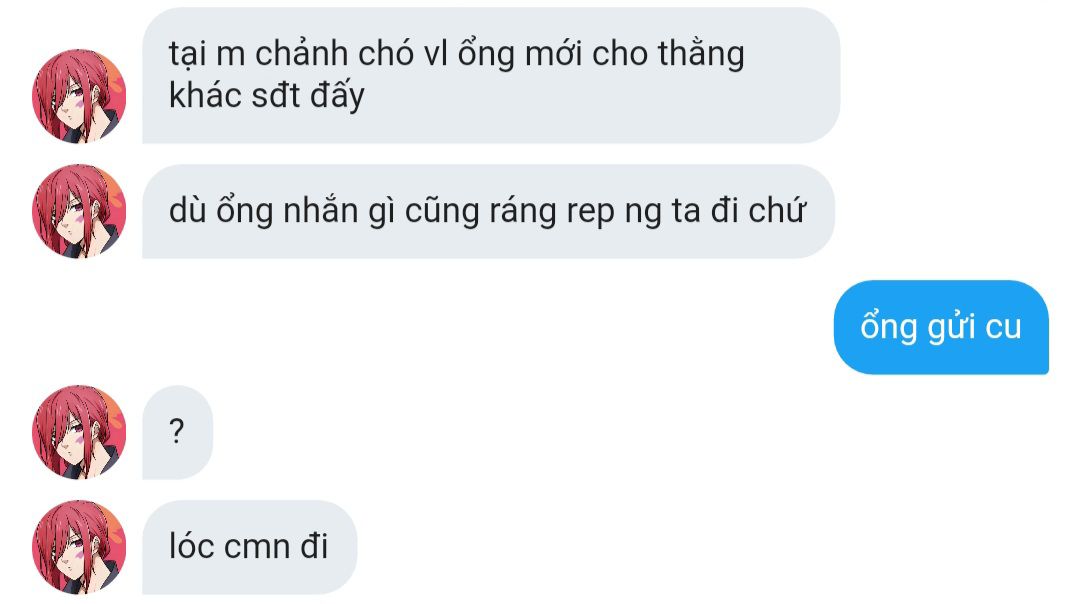Select the 'tại m chảnh chó vl' message bubble
This screenshot has height=604, width=1080.
point(491,75)
